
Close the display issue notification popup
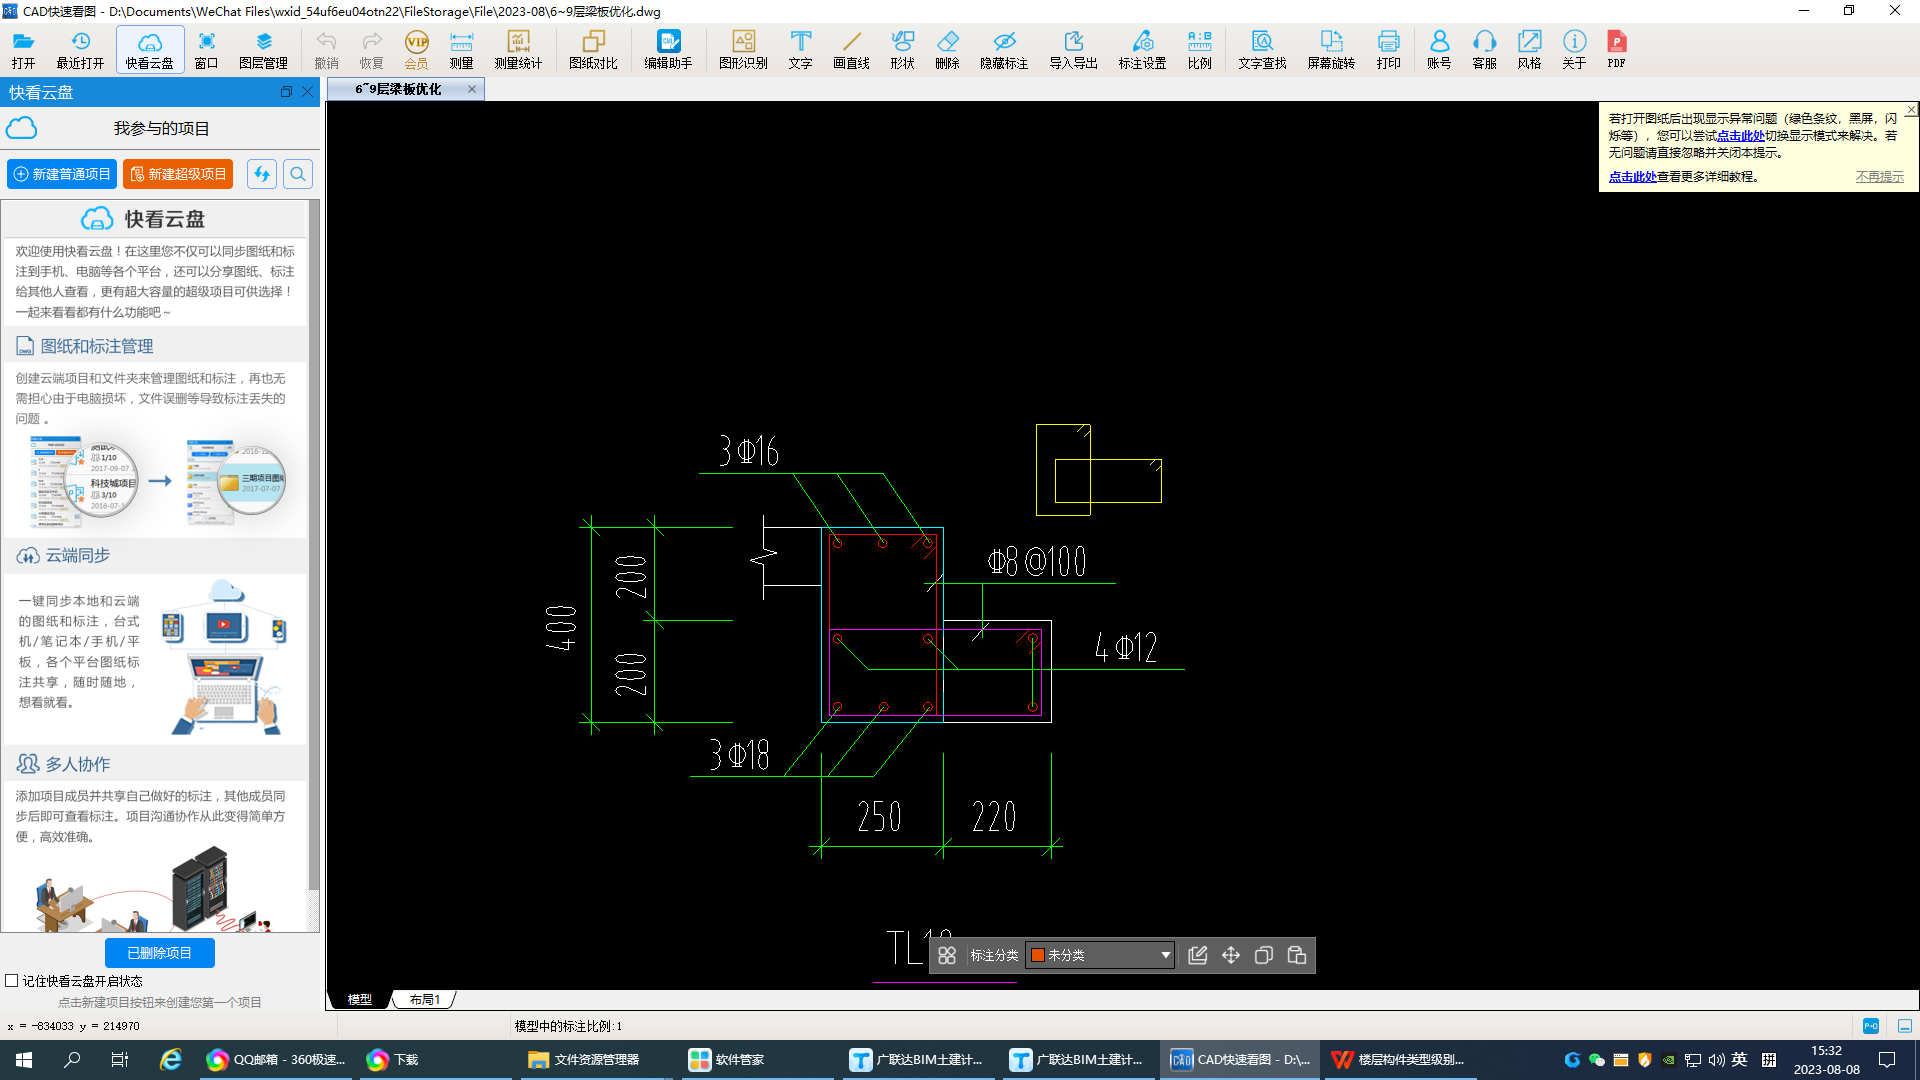[1912, 109]
